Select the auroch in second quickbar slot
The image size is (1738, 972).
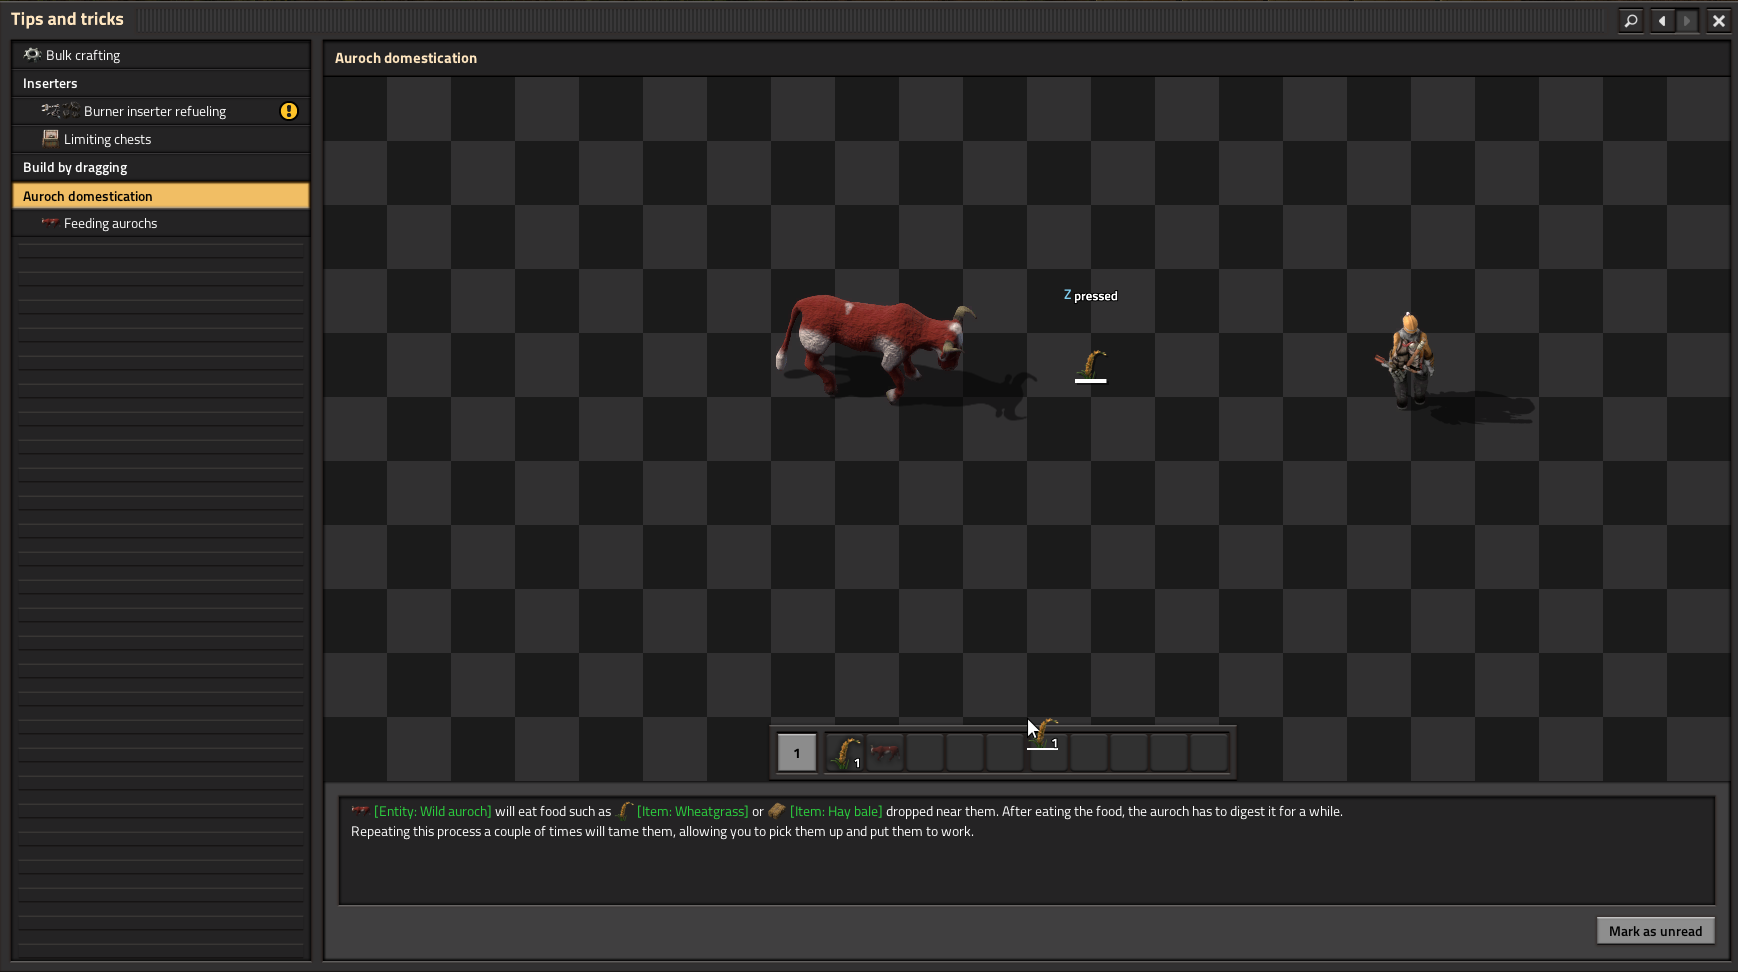(x=885, y=753)
